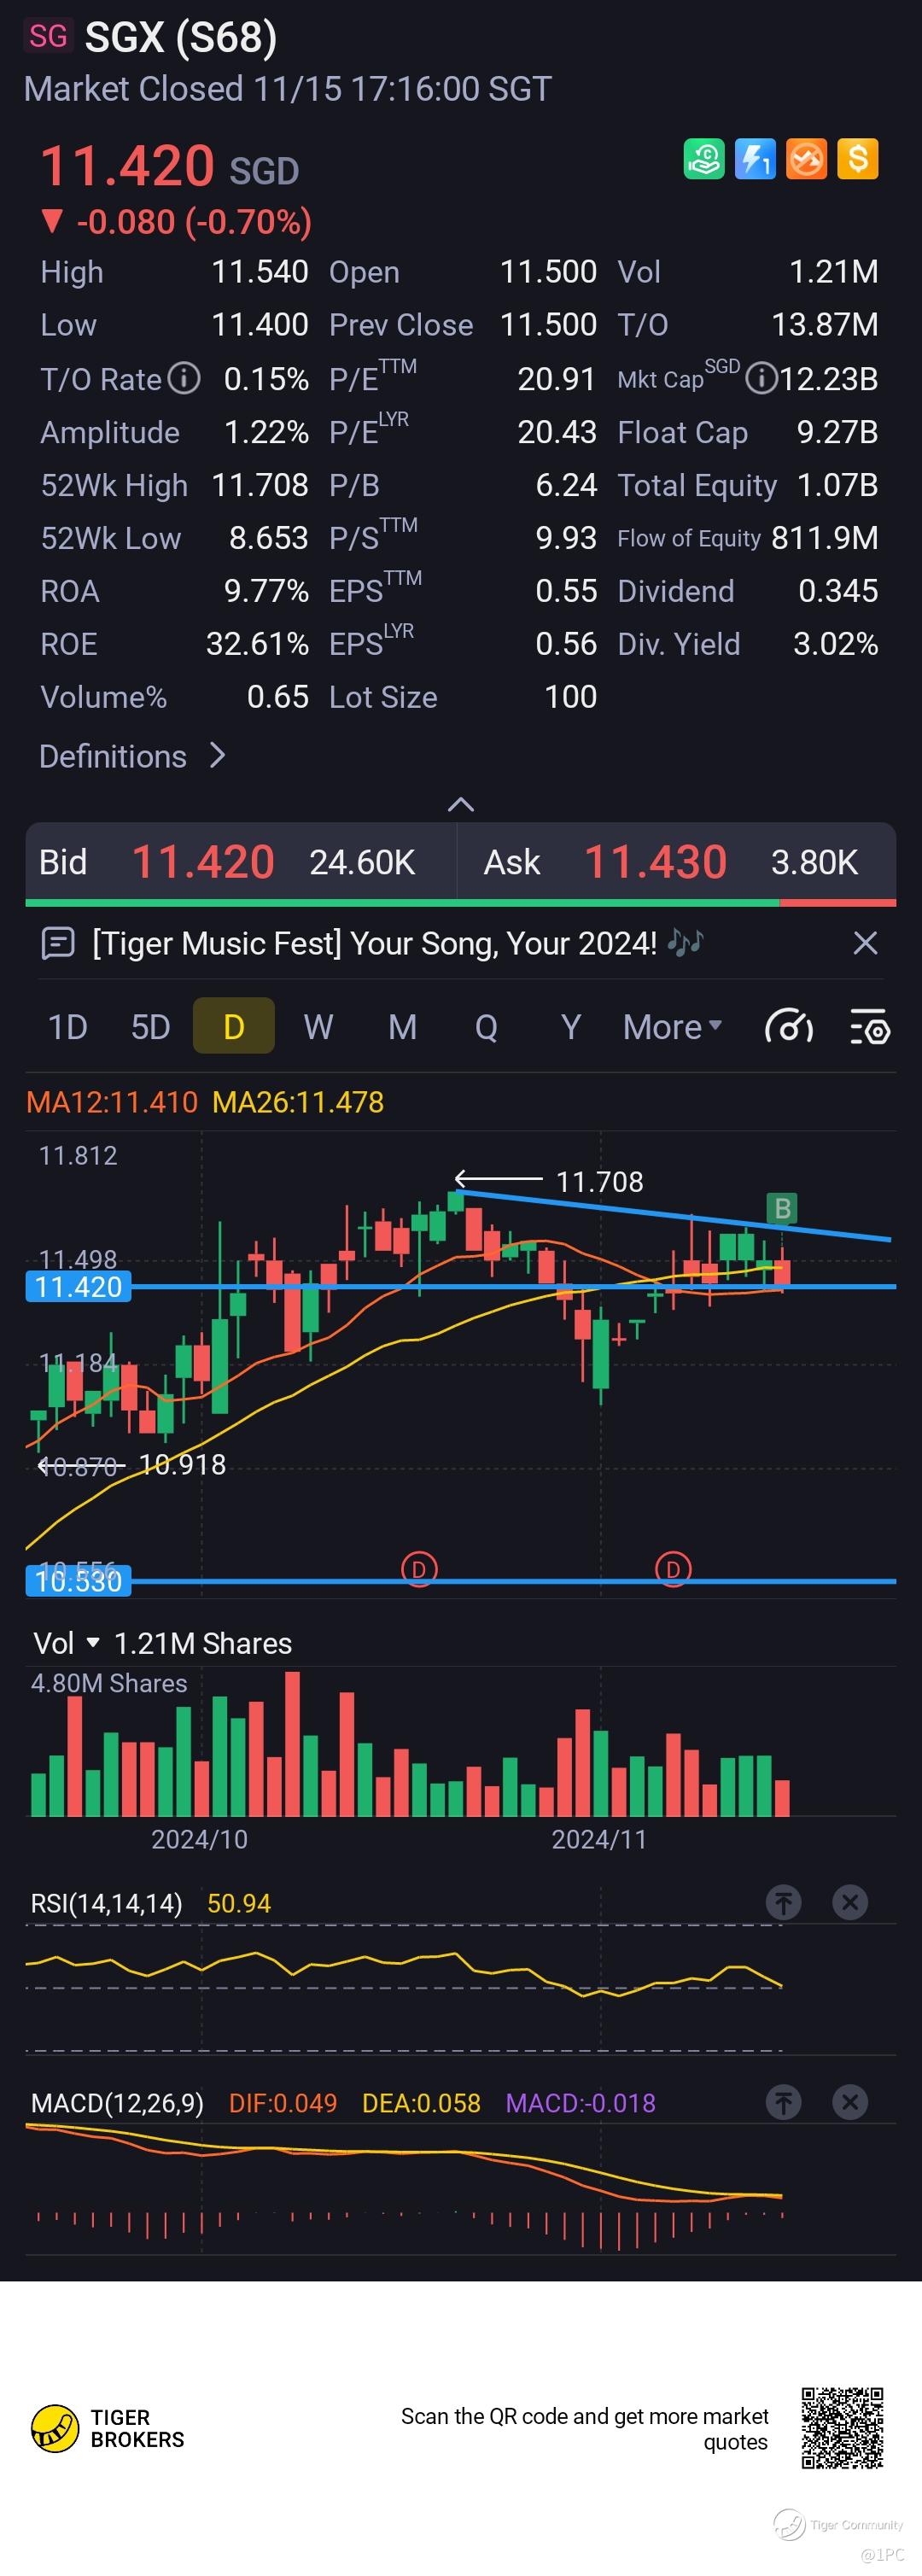
Task: Open Definitions link
Action: point(133,756)
